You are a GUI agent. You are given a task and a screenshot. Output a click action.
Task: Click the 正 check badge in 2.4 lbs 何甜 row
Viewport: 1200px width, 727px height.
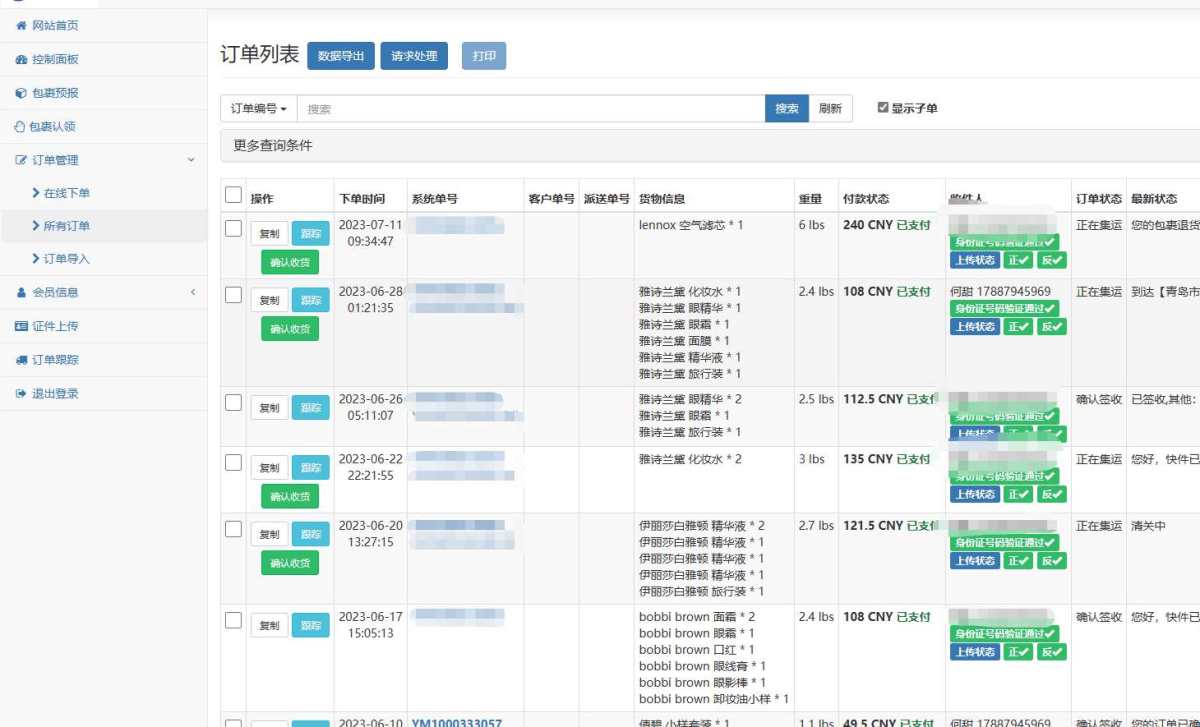tap(1018, 327)
